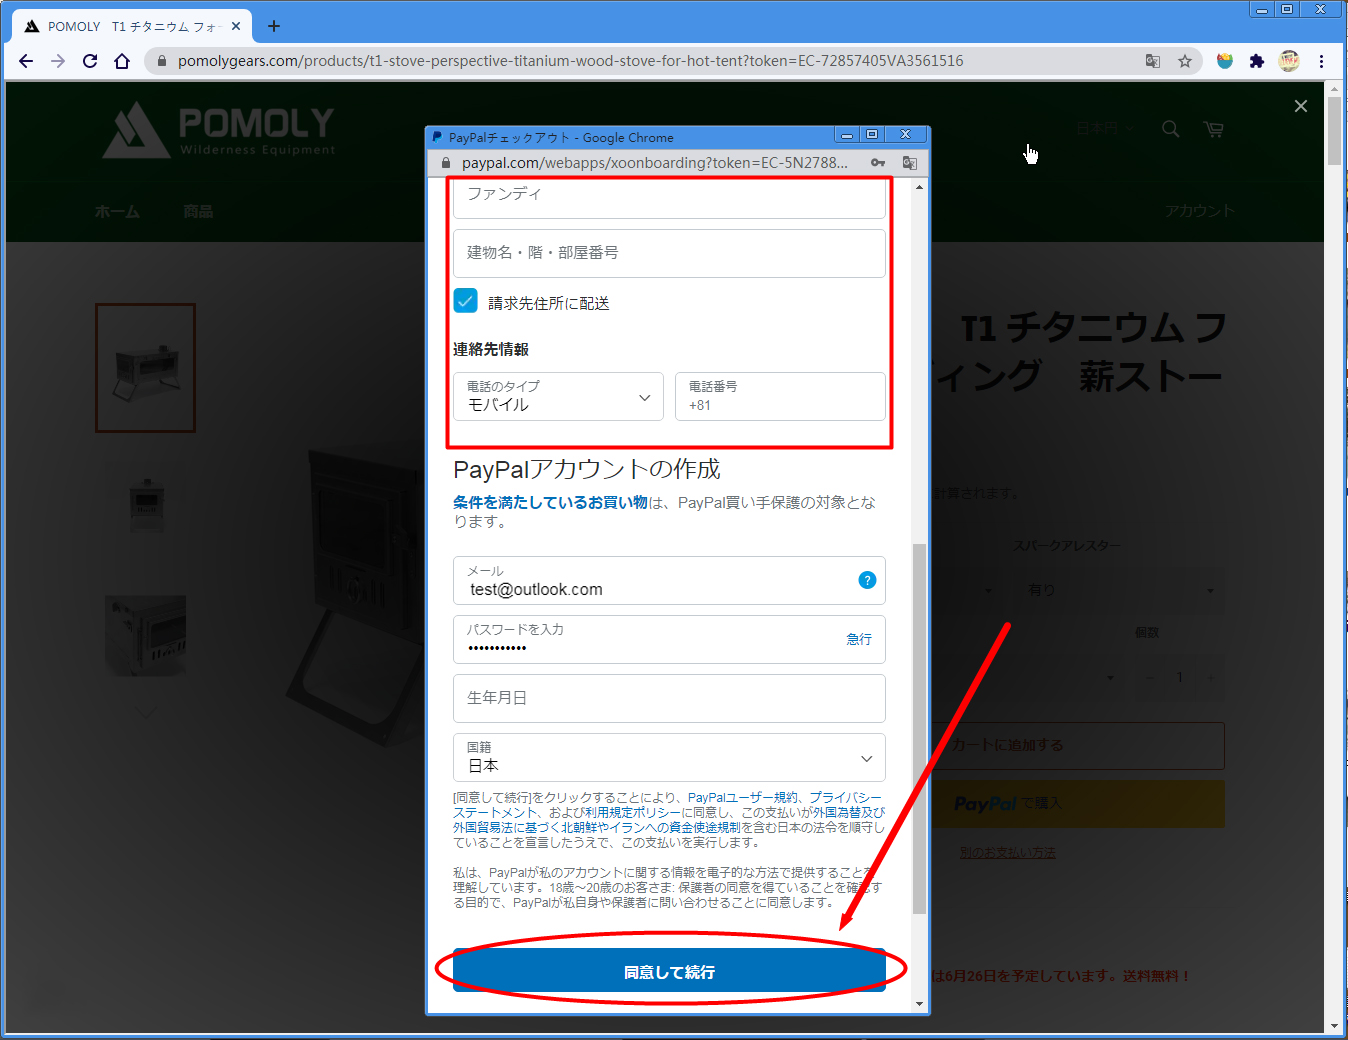Click the 生年月日 field
The image size is (1348, 1040).
pos(669,698)
